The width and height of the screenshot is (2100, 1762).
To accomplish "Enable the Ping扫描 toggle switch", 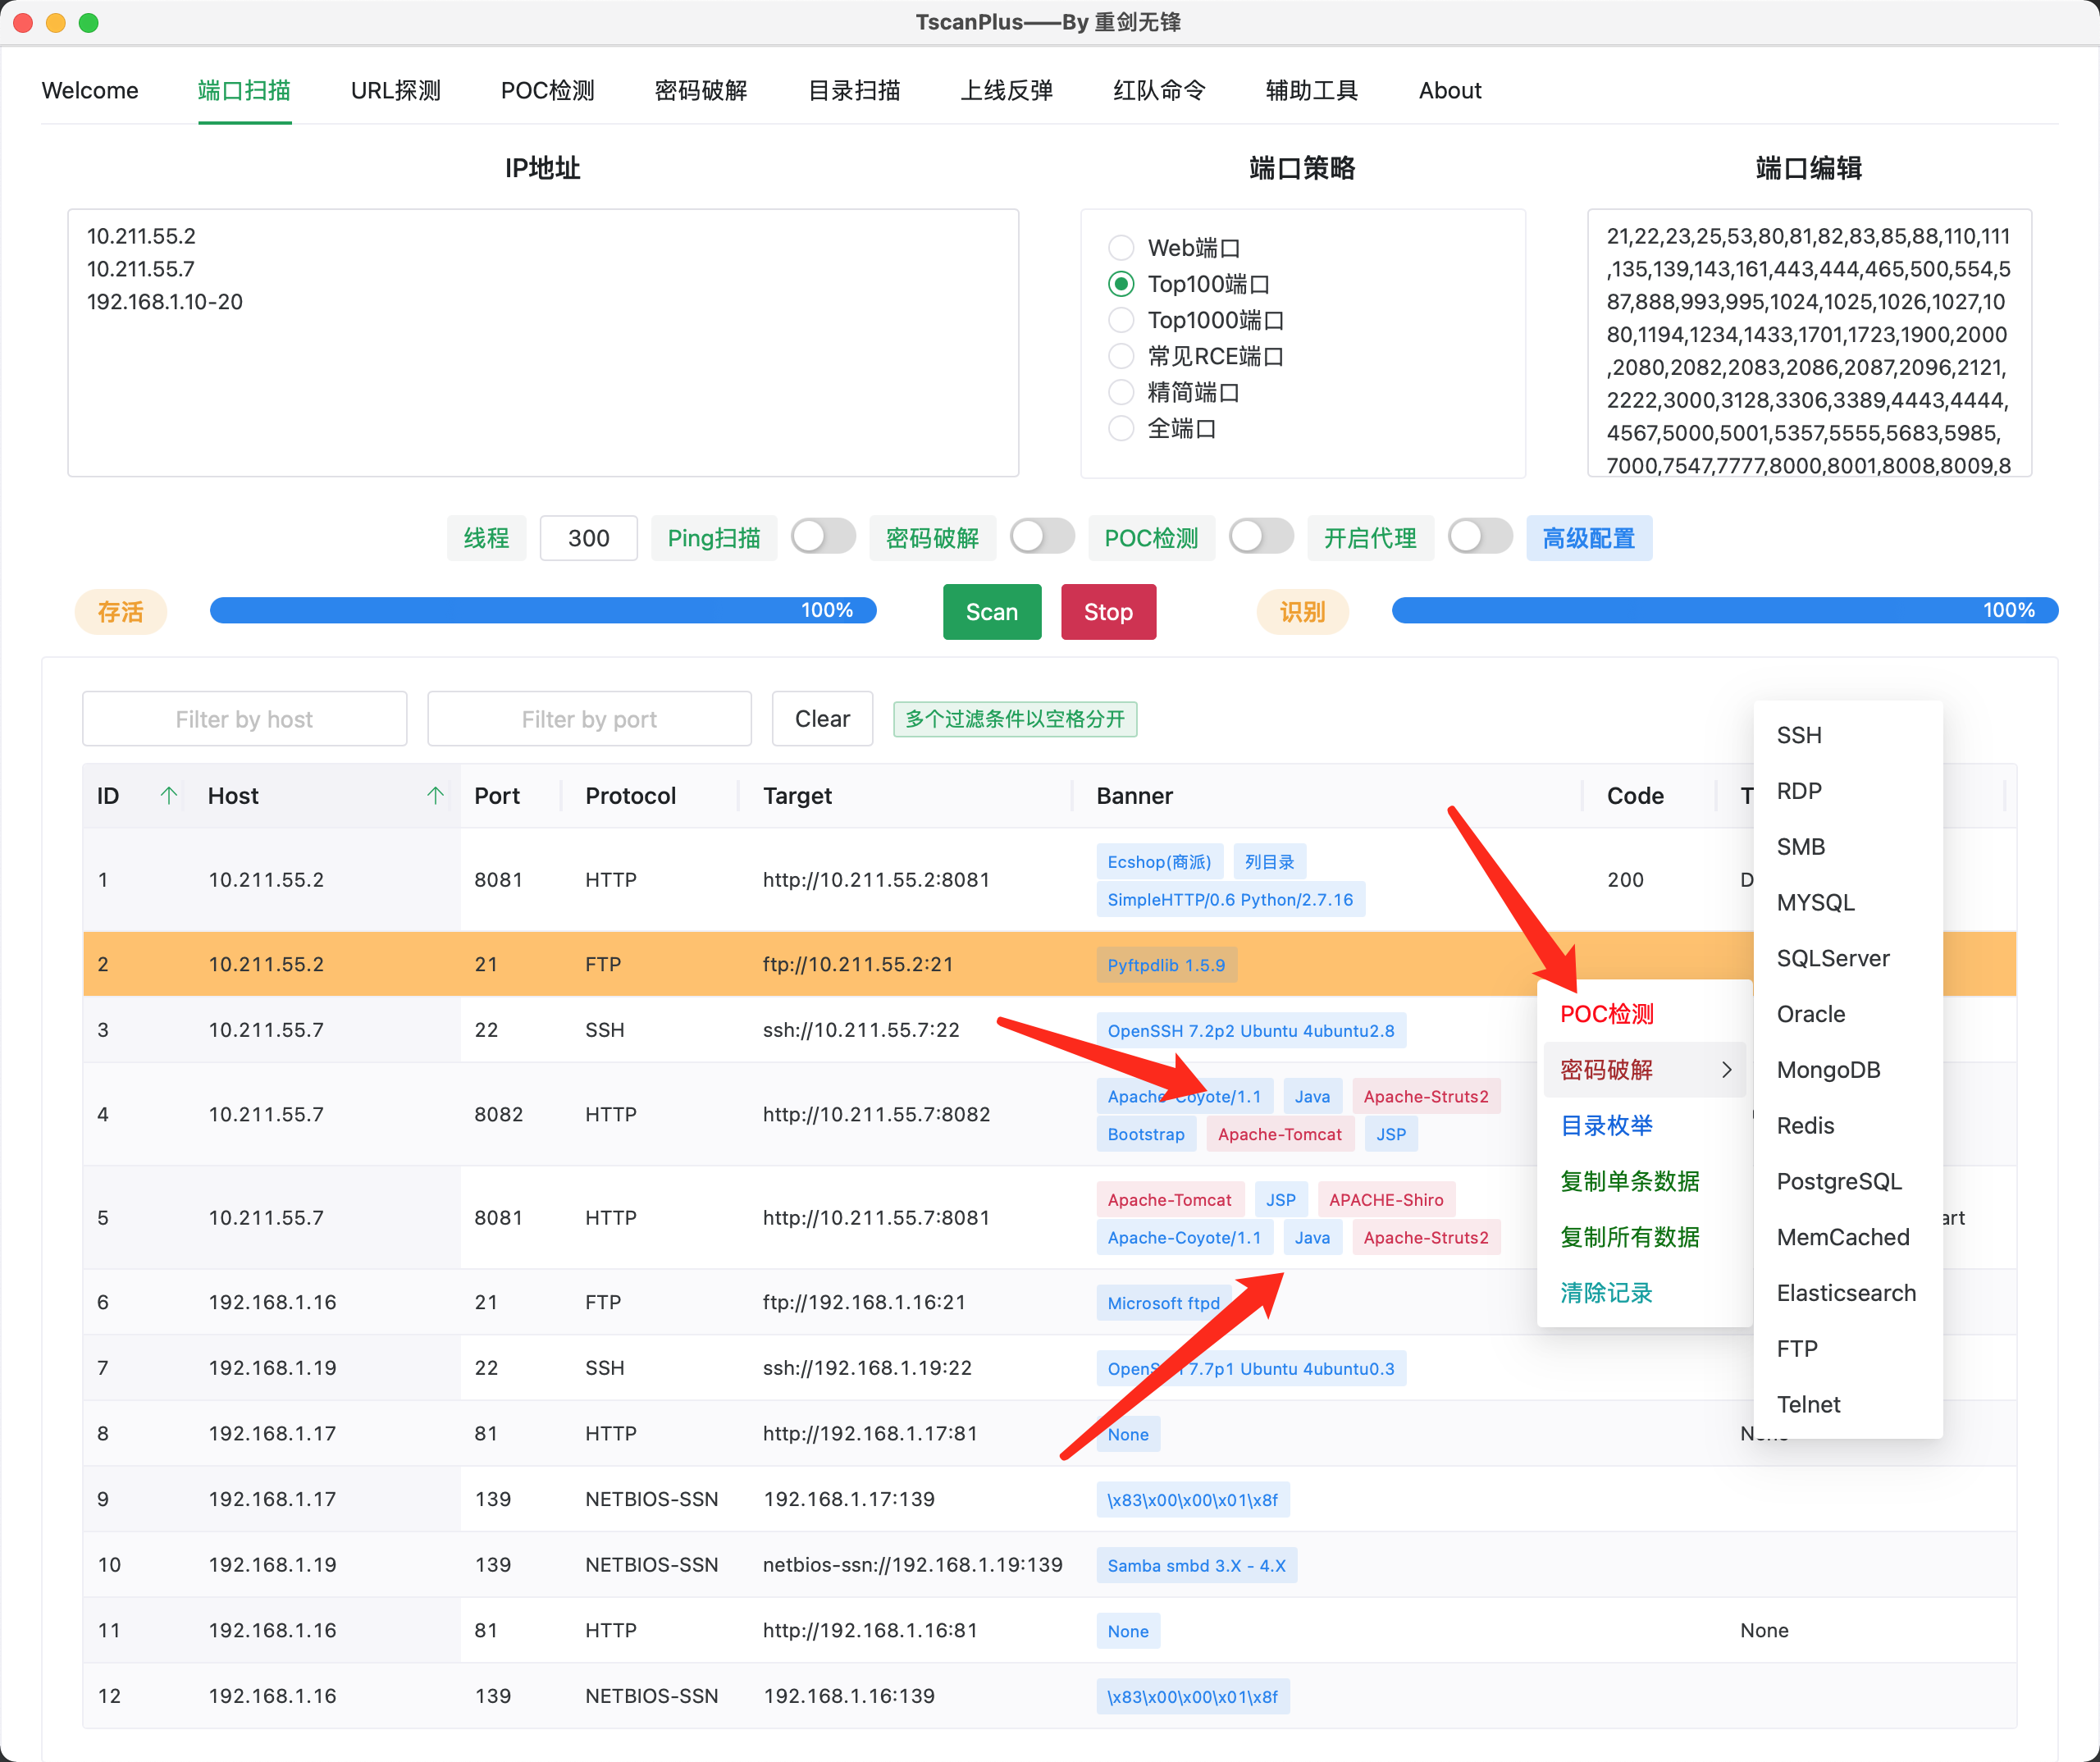I will pos(823,537).
